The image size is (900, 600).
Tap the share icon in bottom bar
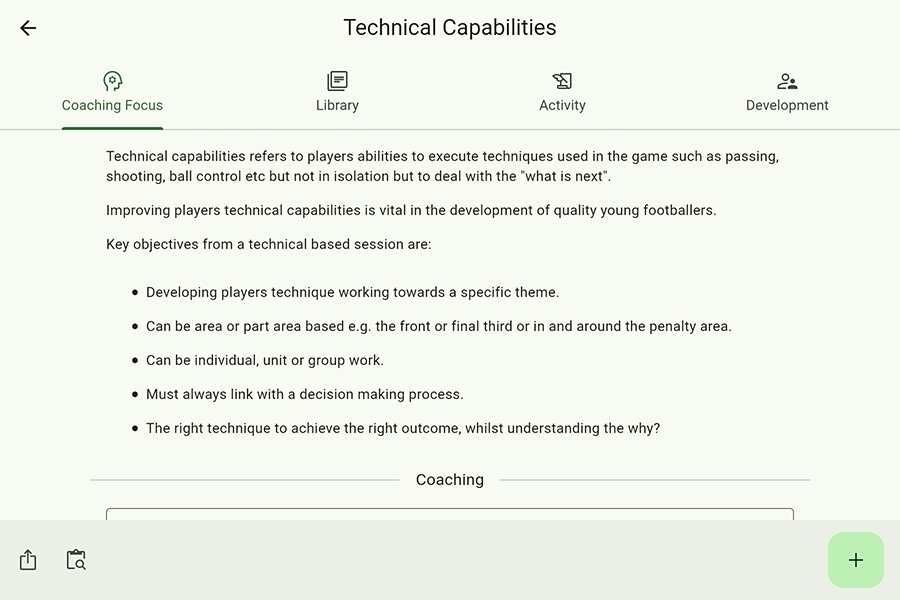tap(28, 560)
